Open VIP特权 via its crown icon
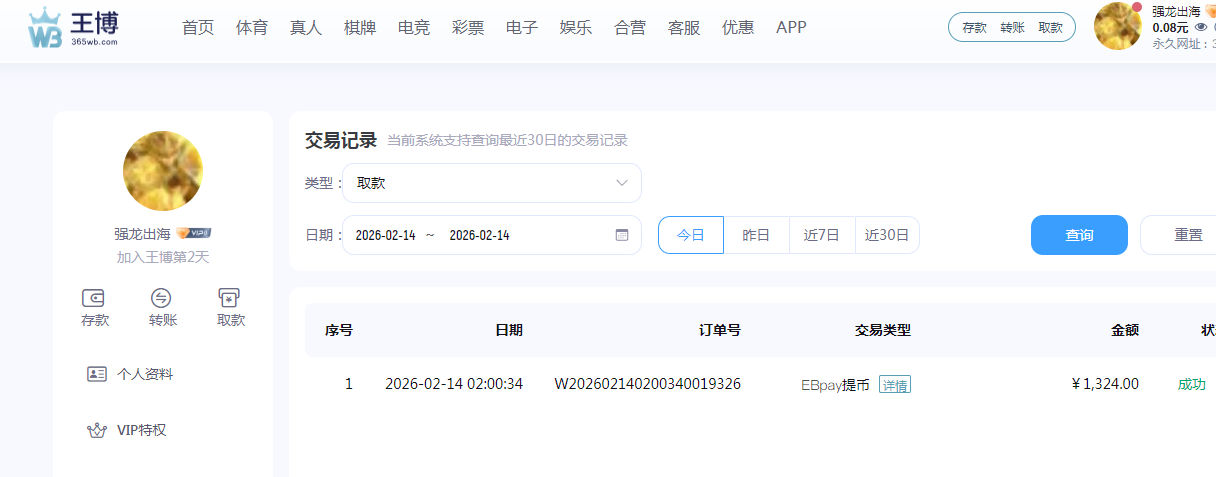 point(97,431)
